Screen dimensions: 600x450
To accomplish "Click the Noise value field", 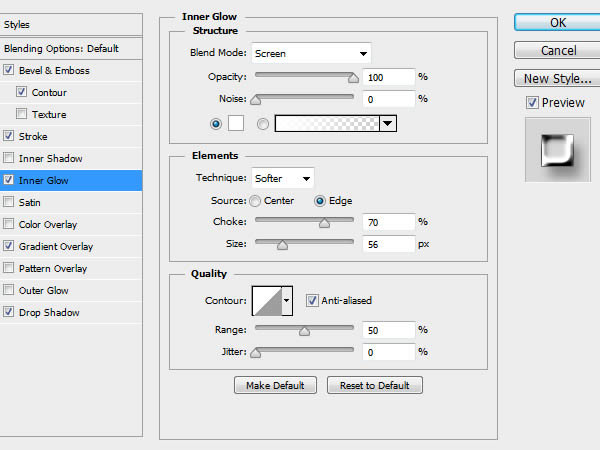I will tap(389, 99).
